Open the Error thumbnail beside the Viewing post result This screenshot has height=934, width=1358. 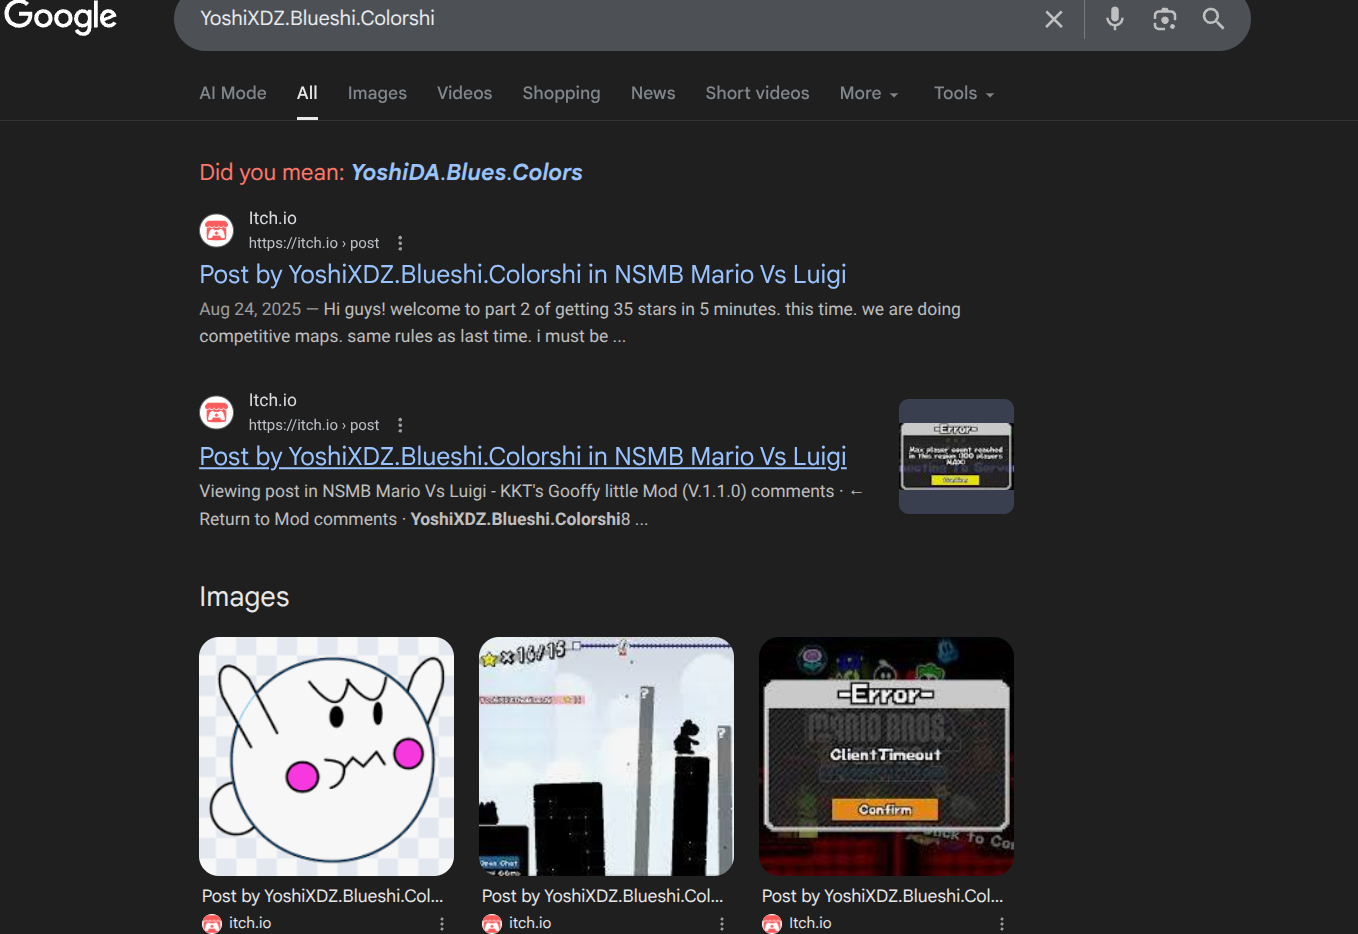pos(956,456)
